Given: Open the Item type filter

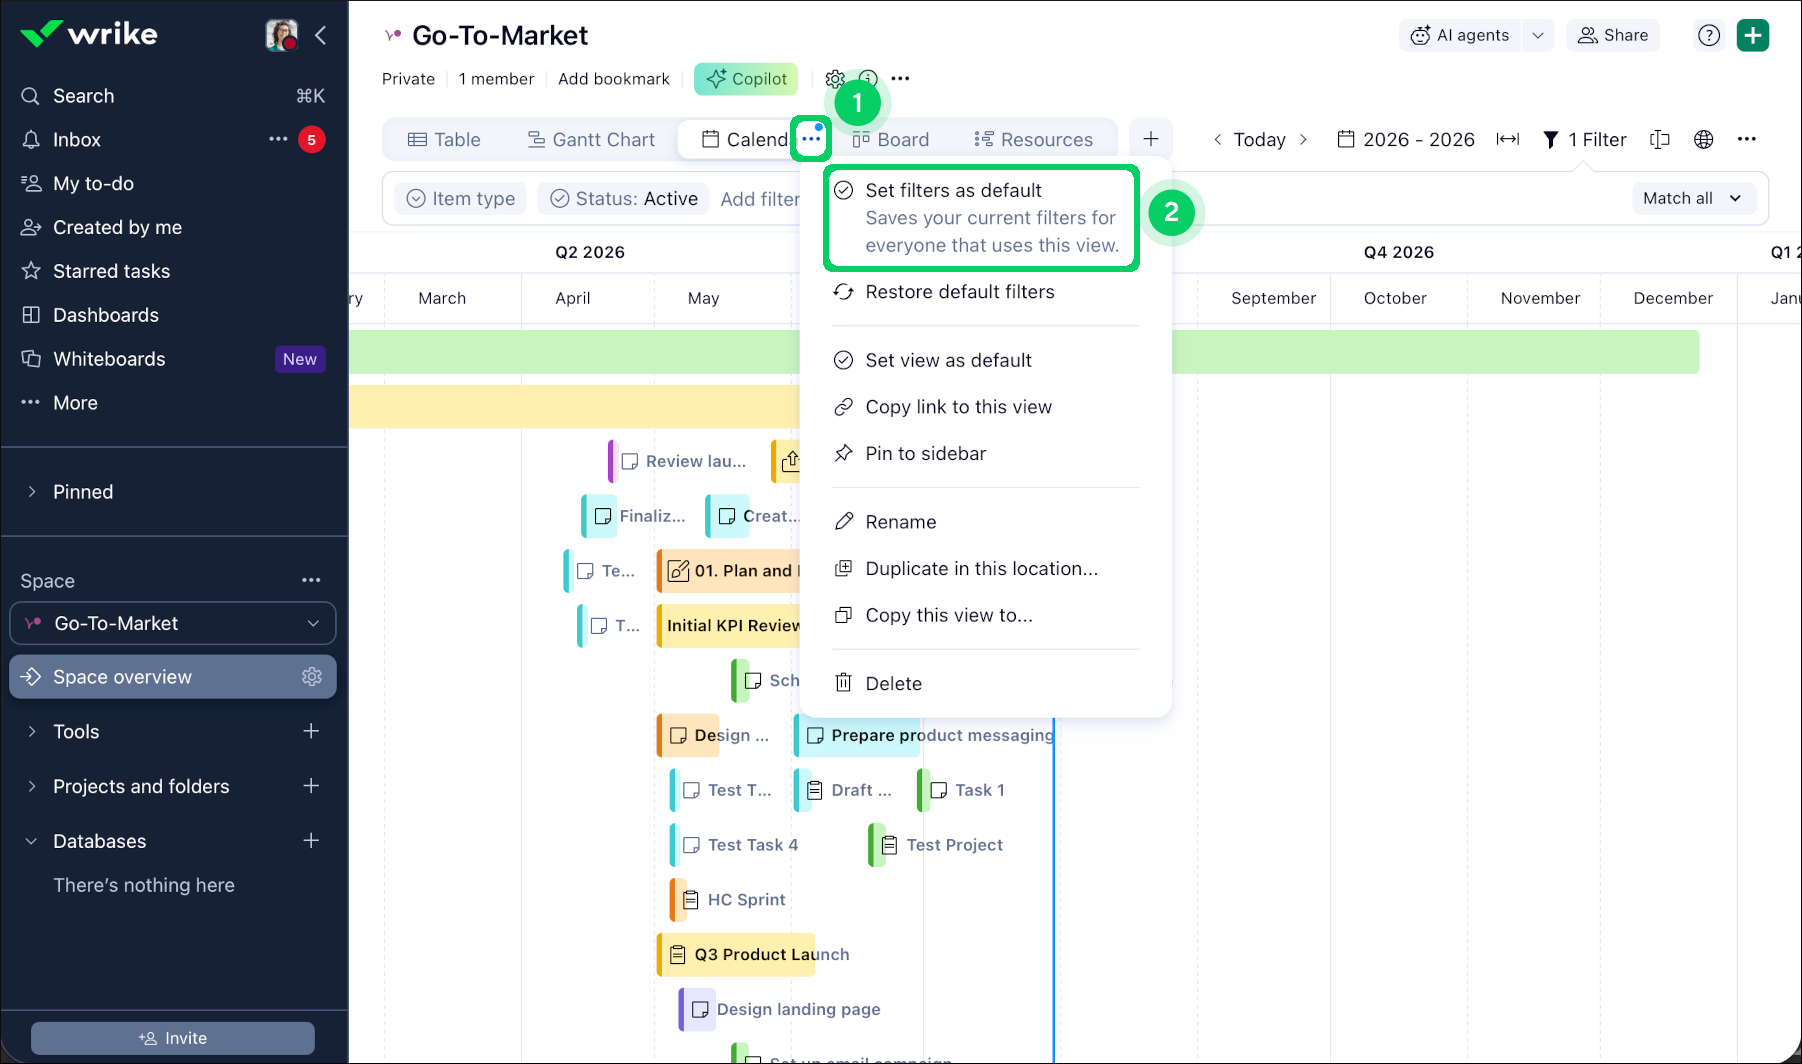Looking at the screenshot, I should [461, 199].
